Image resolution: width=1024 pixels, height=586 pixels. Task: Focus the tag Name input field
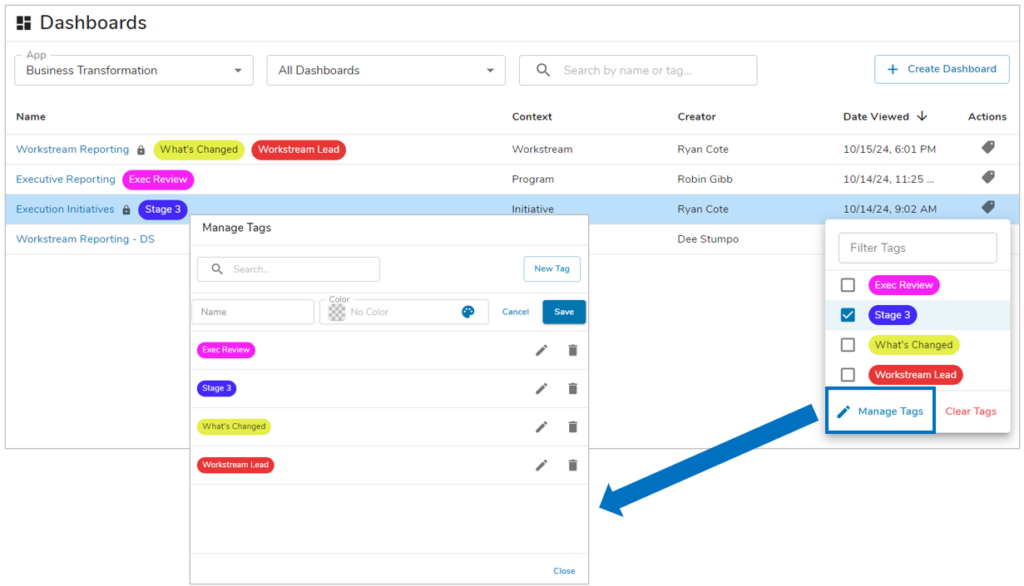coord(253,312)
